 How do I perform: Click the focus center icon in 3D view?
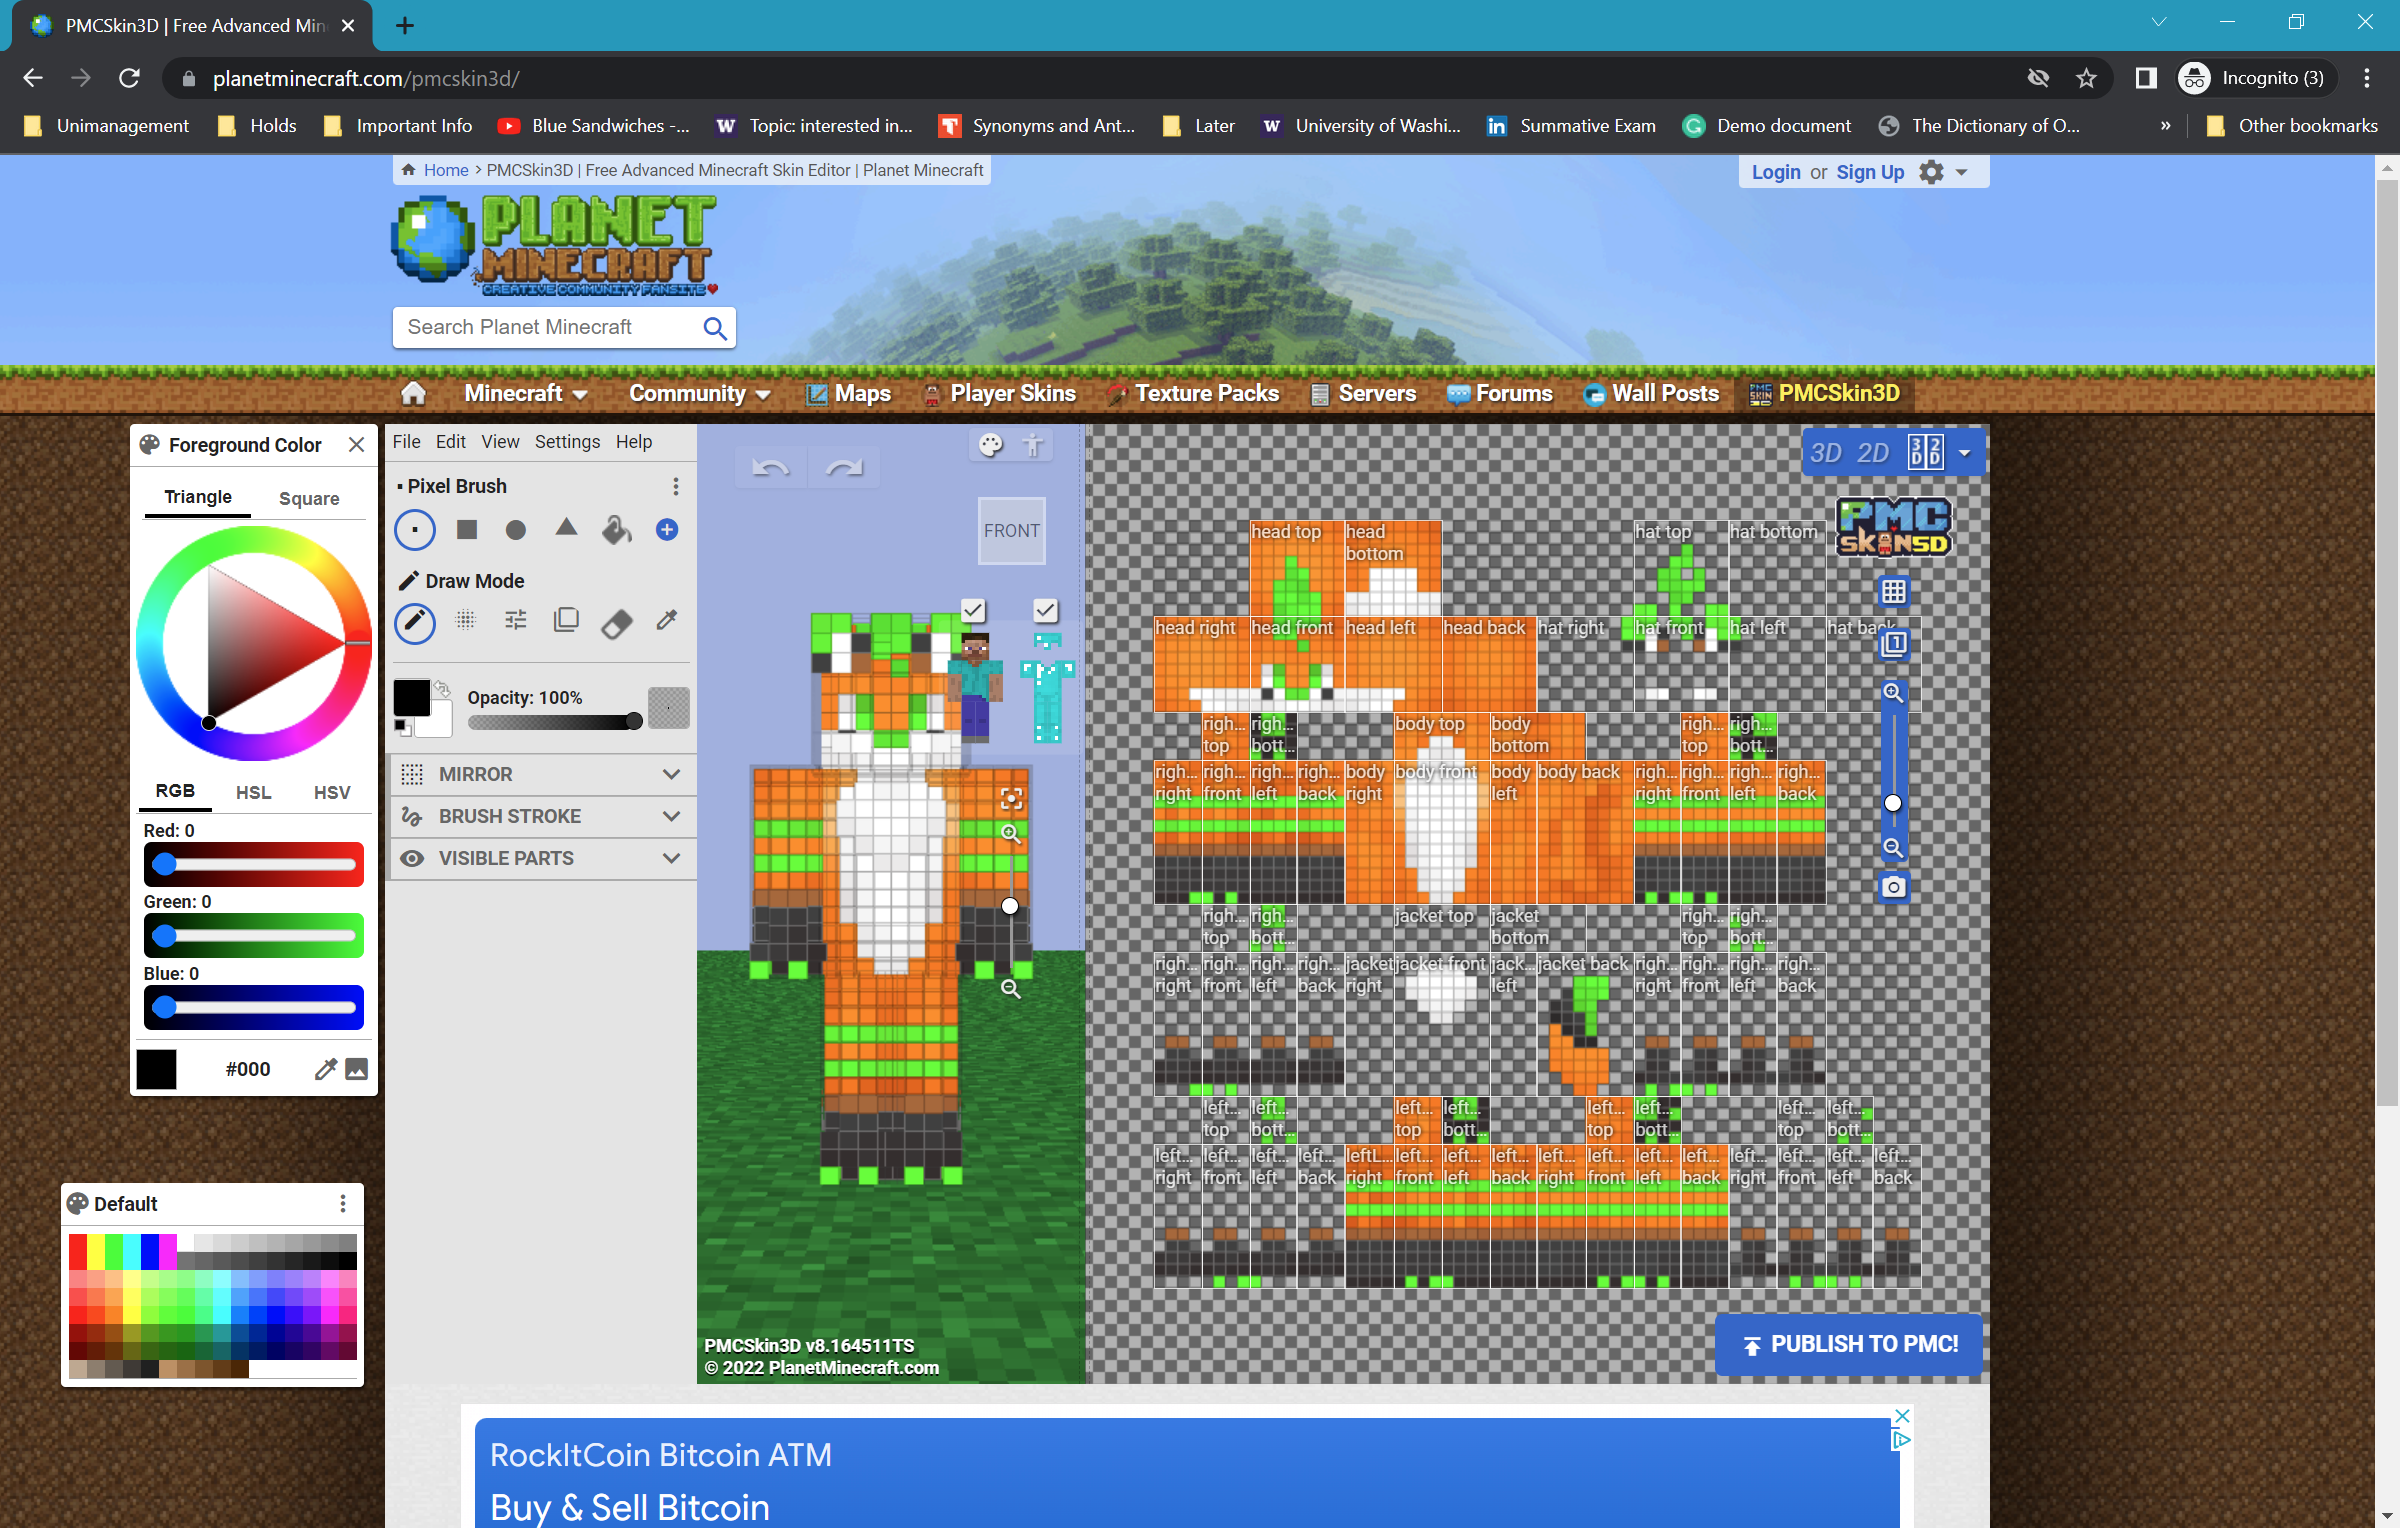[1012, 798]
